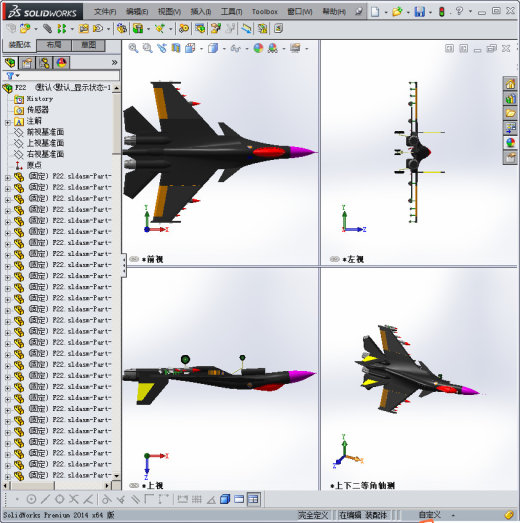Image resolution: width=520 pixels, height=523 pixels.
Task: Open the 视图(V) menu
Action: click(169, 12)
